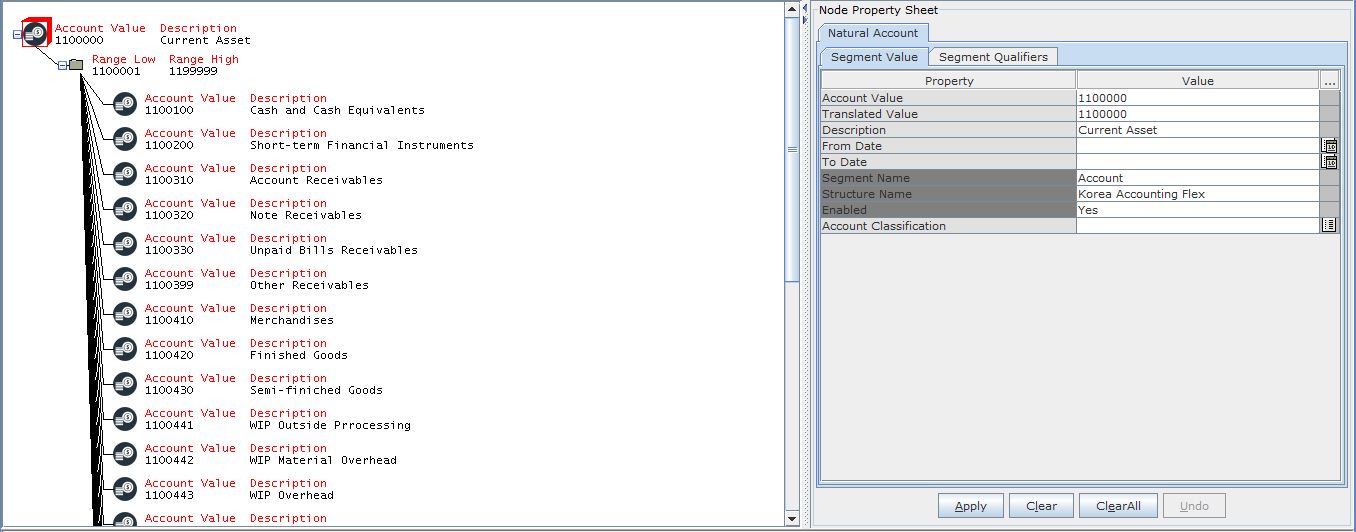Viewport: 1356px width, 532px height.
Task: Select the Merchandises account icon
Action: click(x=125, y=314)
